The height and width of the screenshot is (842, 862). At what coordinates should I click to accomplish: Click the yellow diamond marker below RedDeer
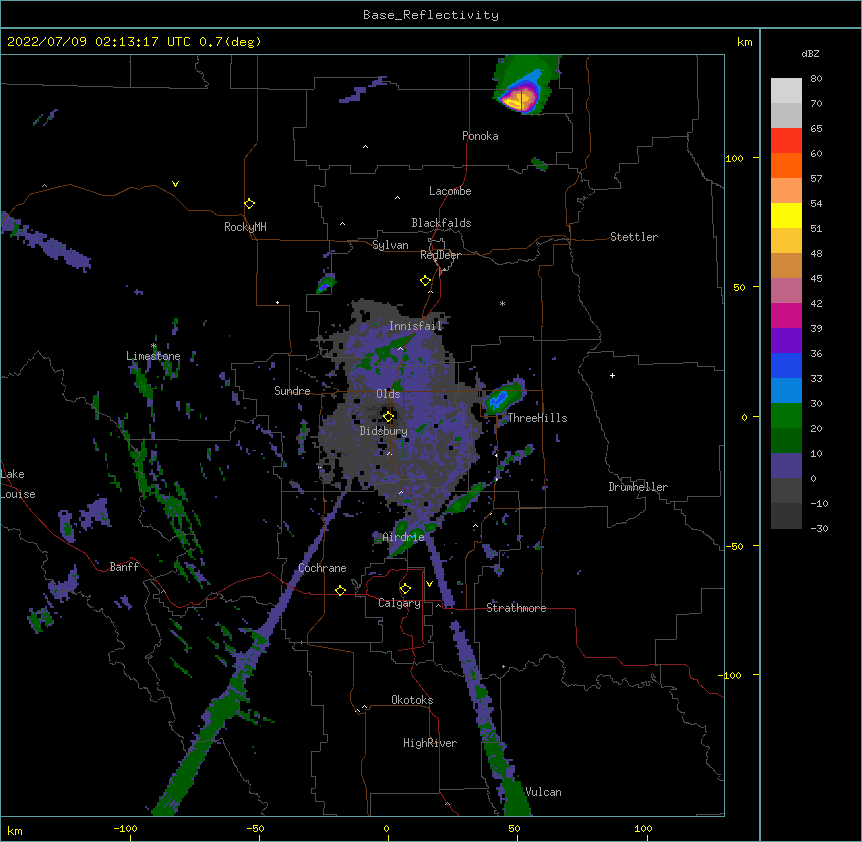coord(426,281)
